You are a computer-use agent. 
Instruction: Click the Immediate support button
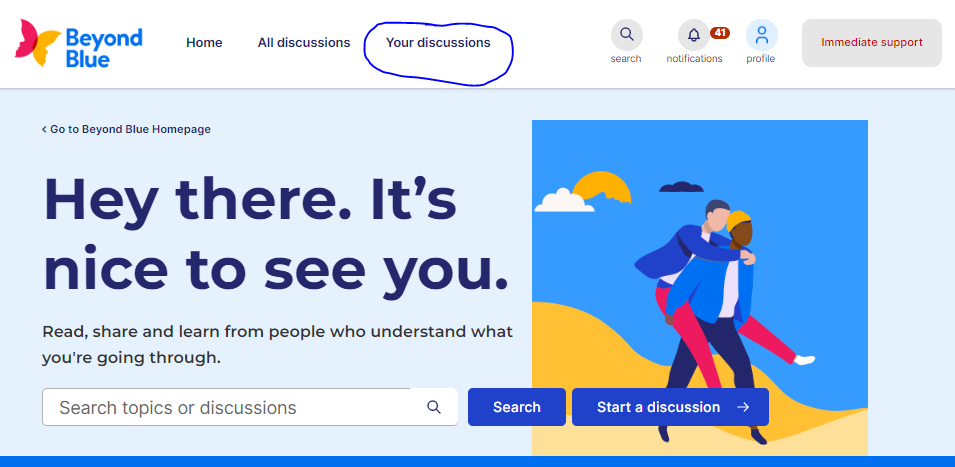(x=872, y=43)
